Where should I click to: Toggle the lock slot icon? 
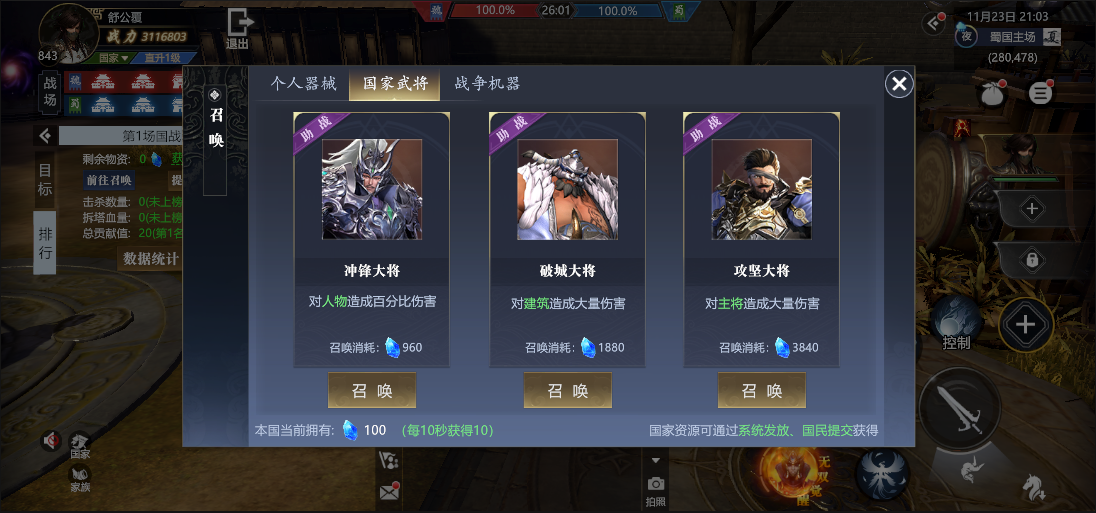coord(1032,260)
